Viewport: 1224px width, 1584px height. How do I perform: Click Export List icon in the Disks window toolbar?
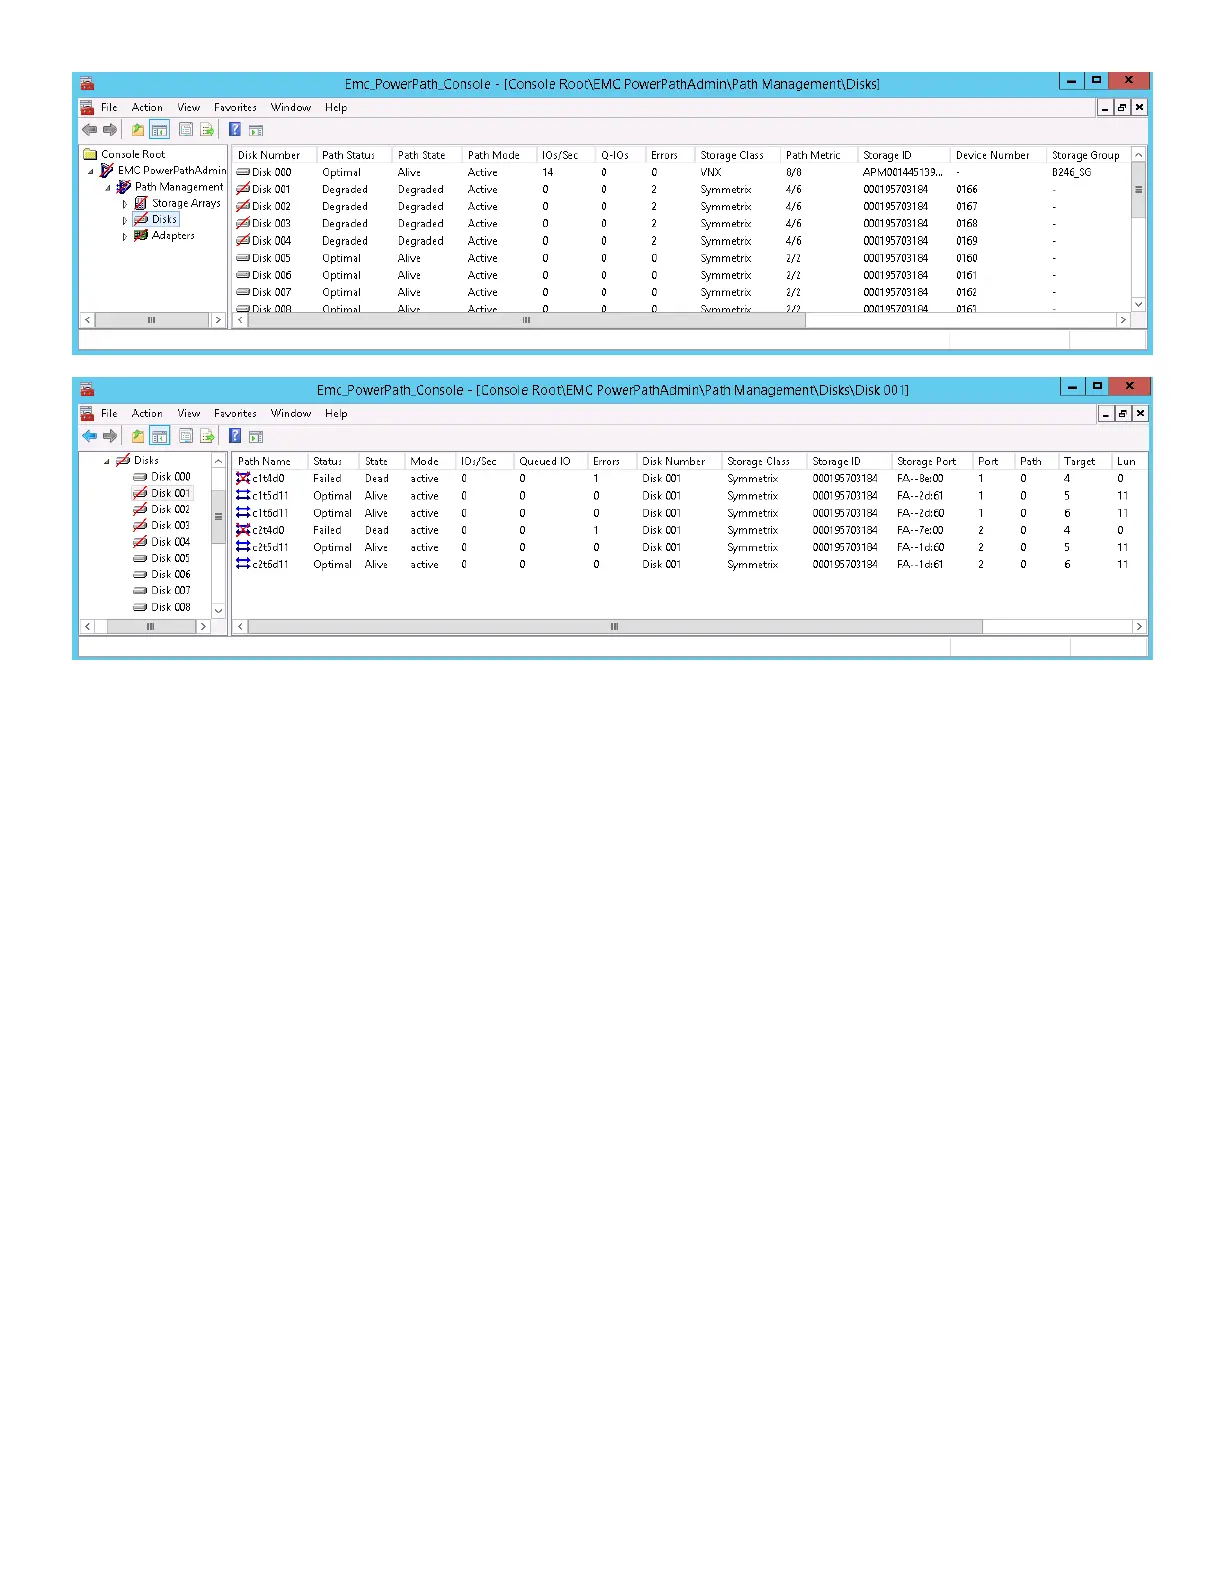click(207, 130)
